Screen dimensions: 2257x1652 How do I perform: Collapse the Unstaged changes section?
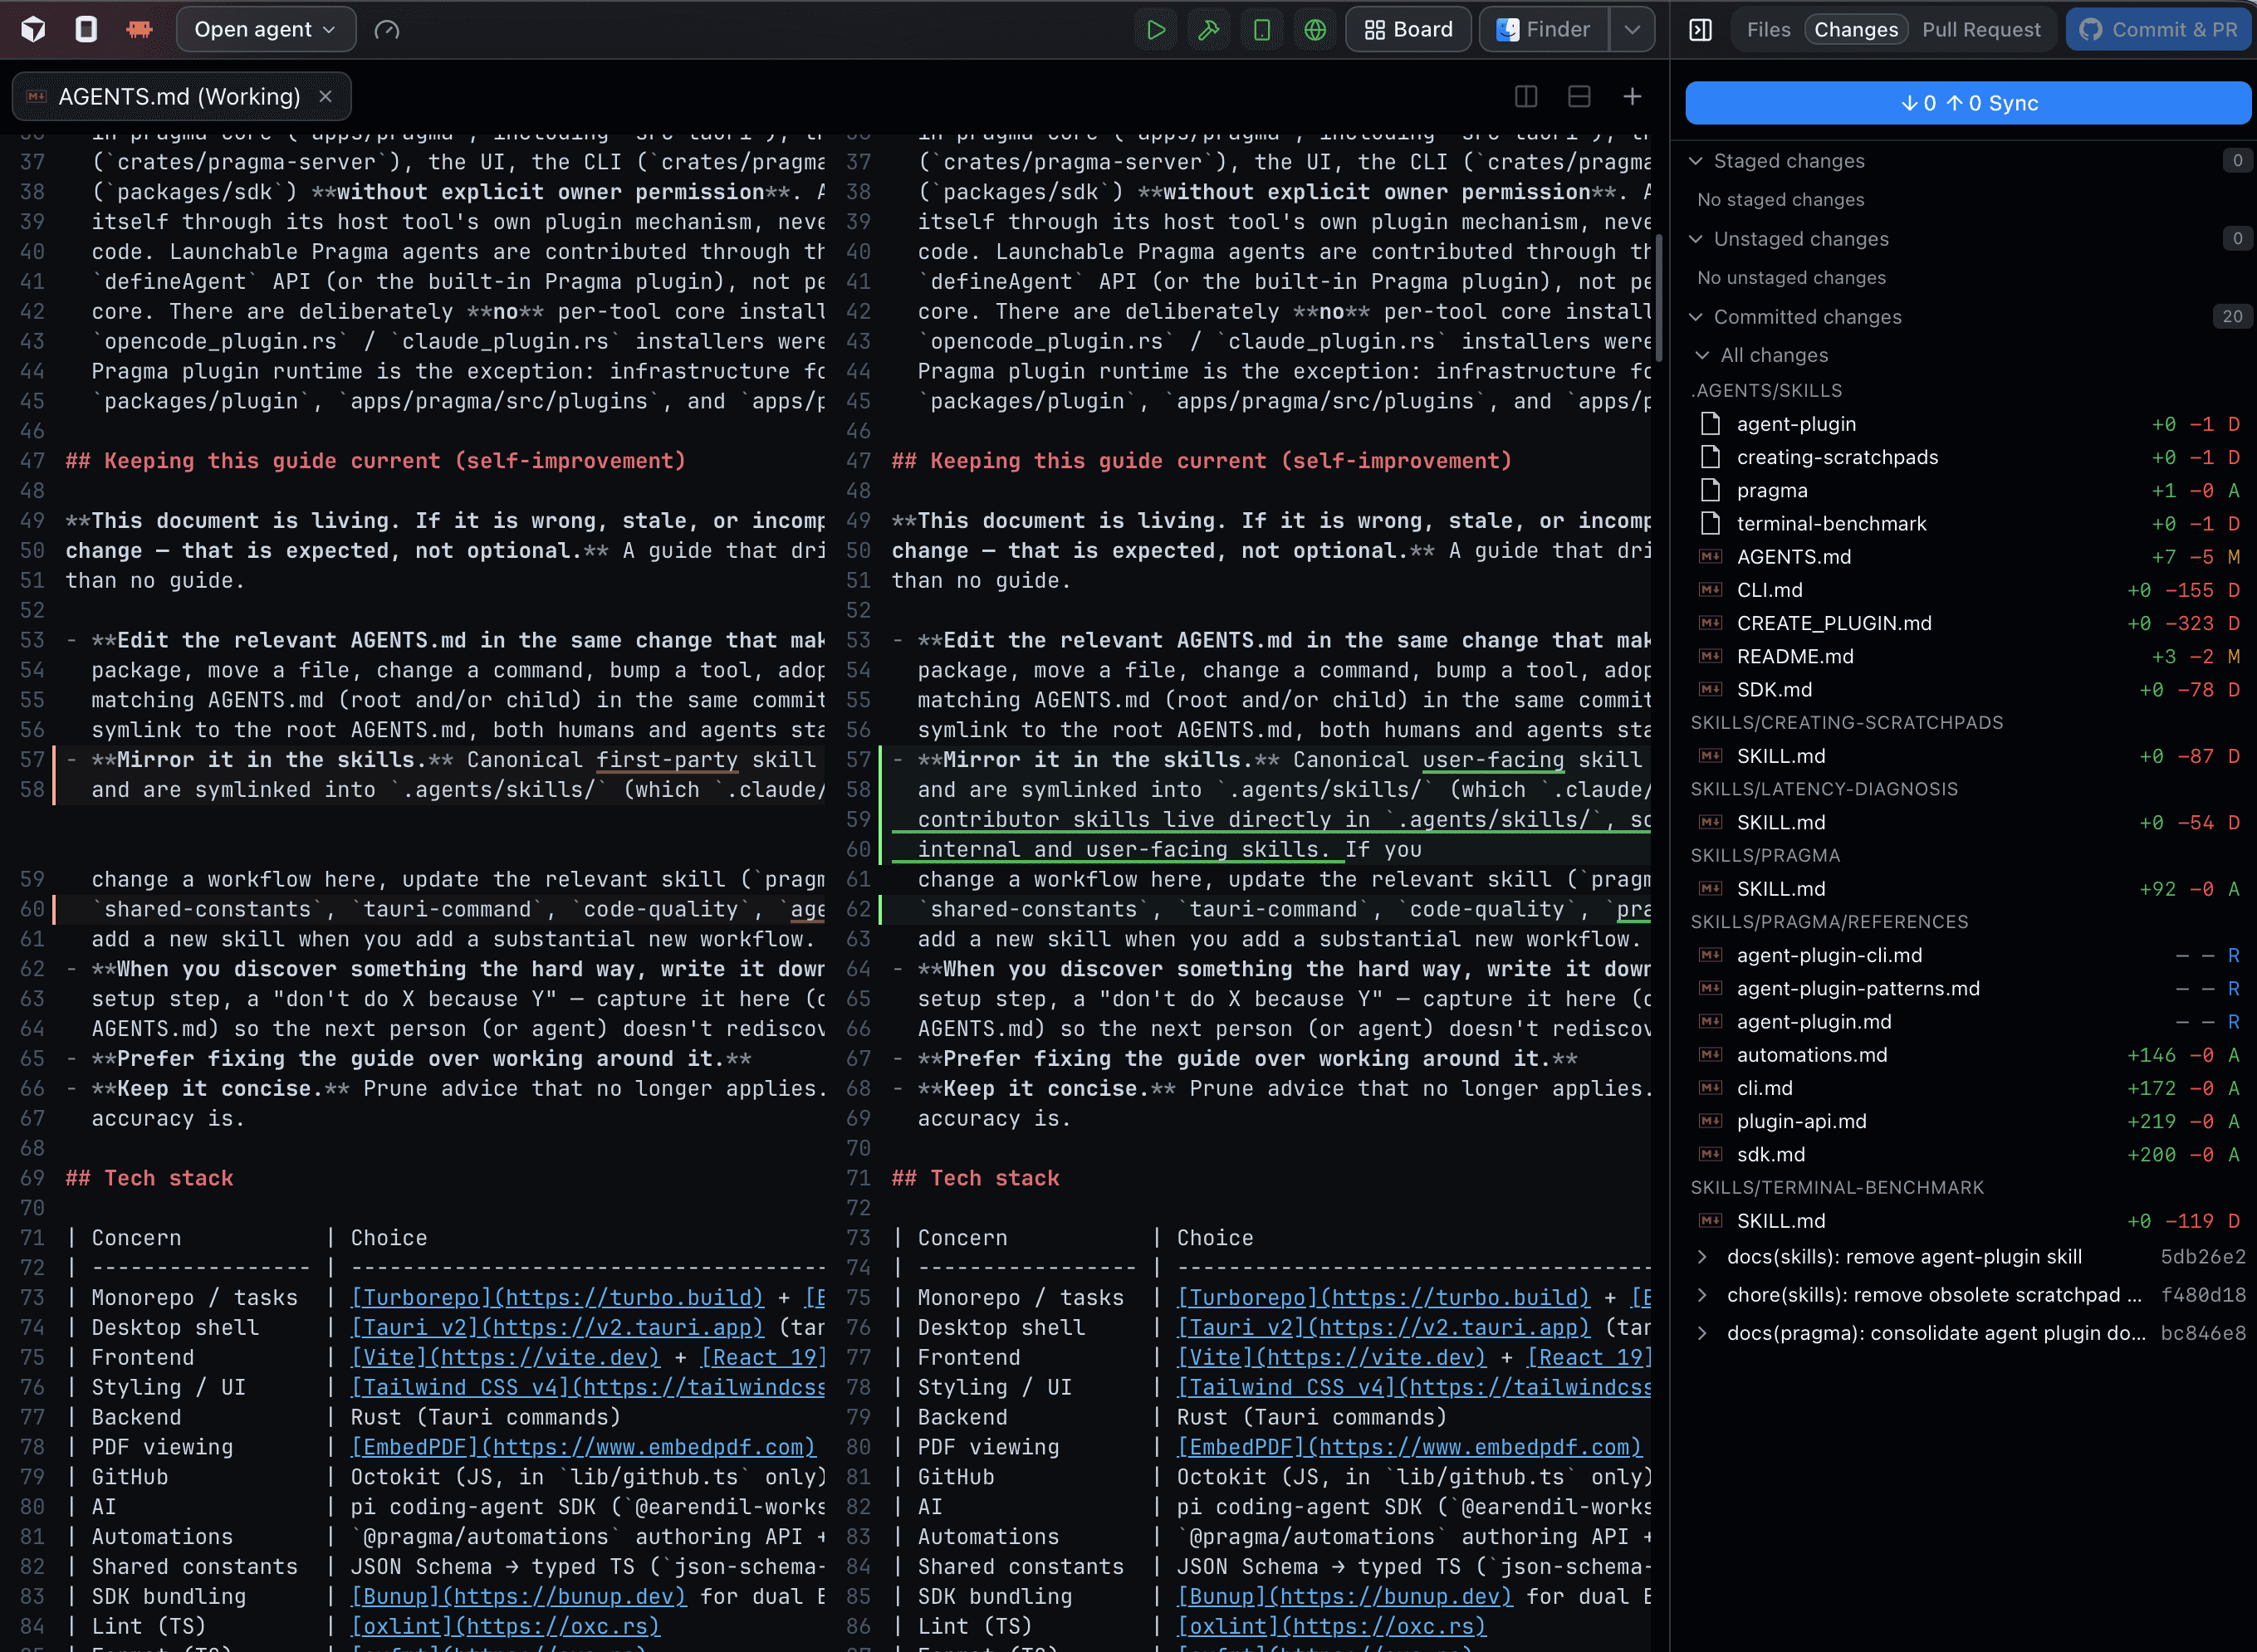(x=1695, y=239)
